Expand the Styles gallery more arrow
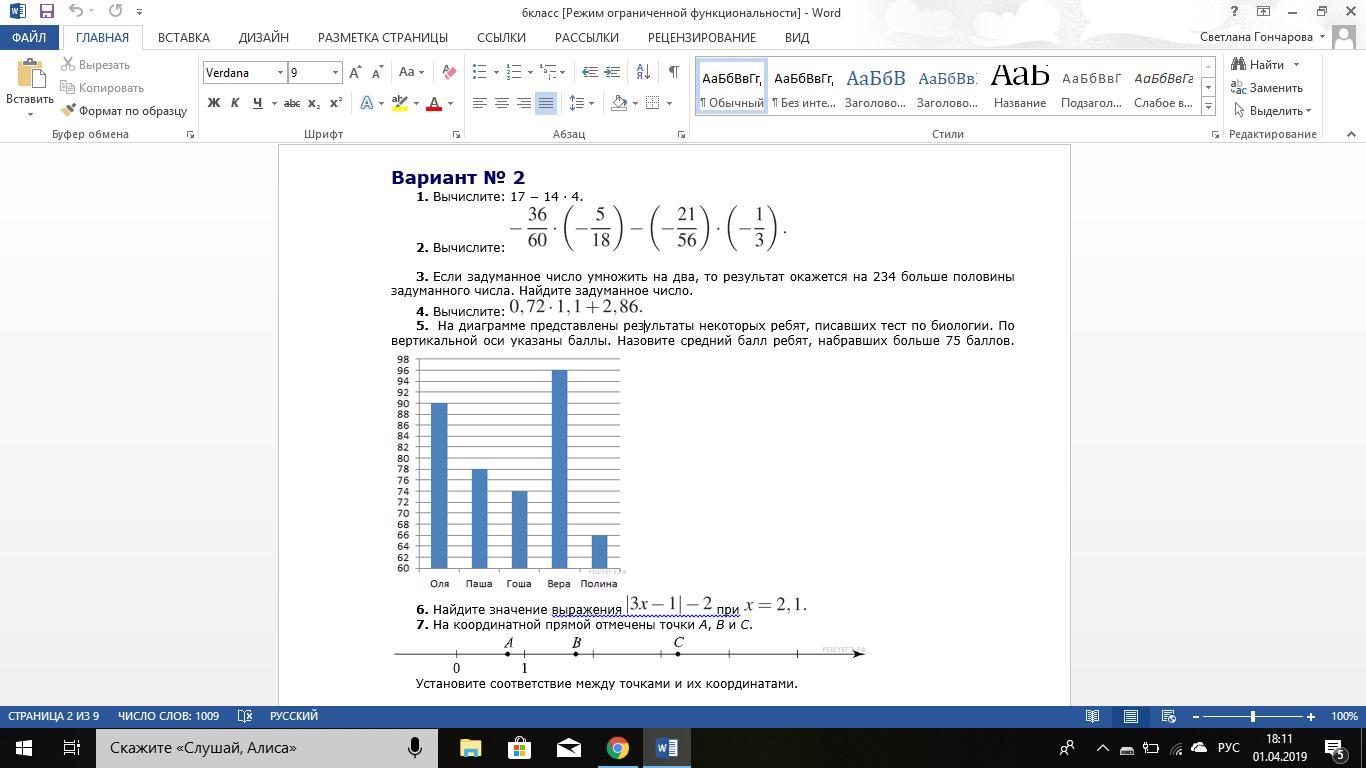This screenshot has width=1366, height=768. pyautogui.click(x=1208, y=105)
